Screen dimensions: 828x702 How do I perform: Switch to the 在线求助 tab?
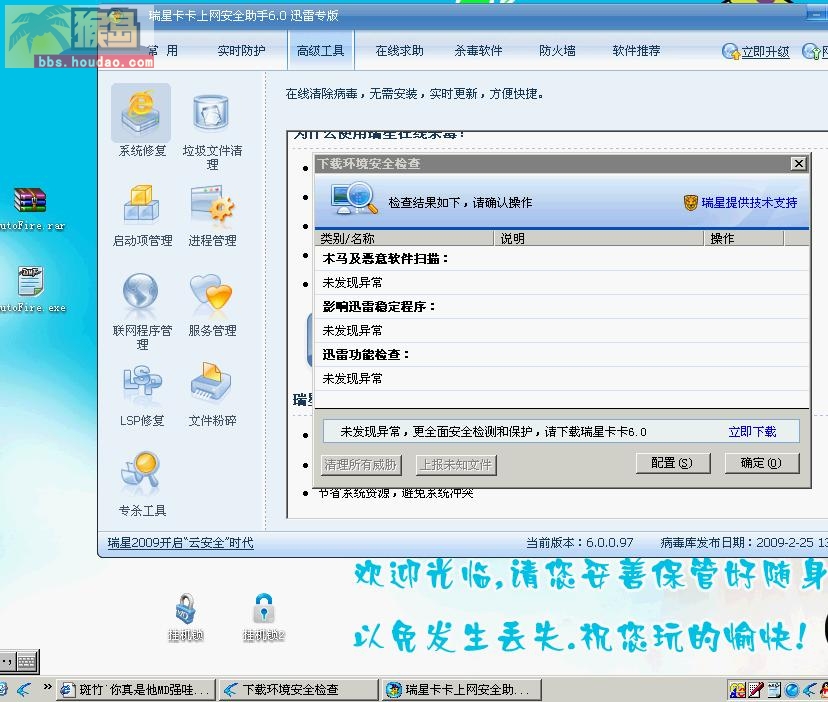399,51
